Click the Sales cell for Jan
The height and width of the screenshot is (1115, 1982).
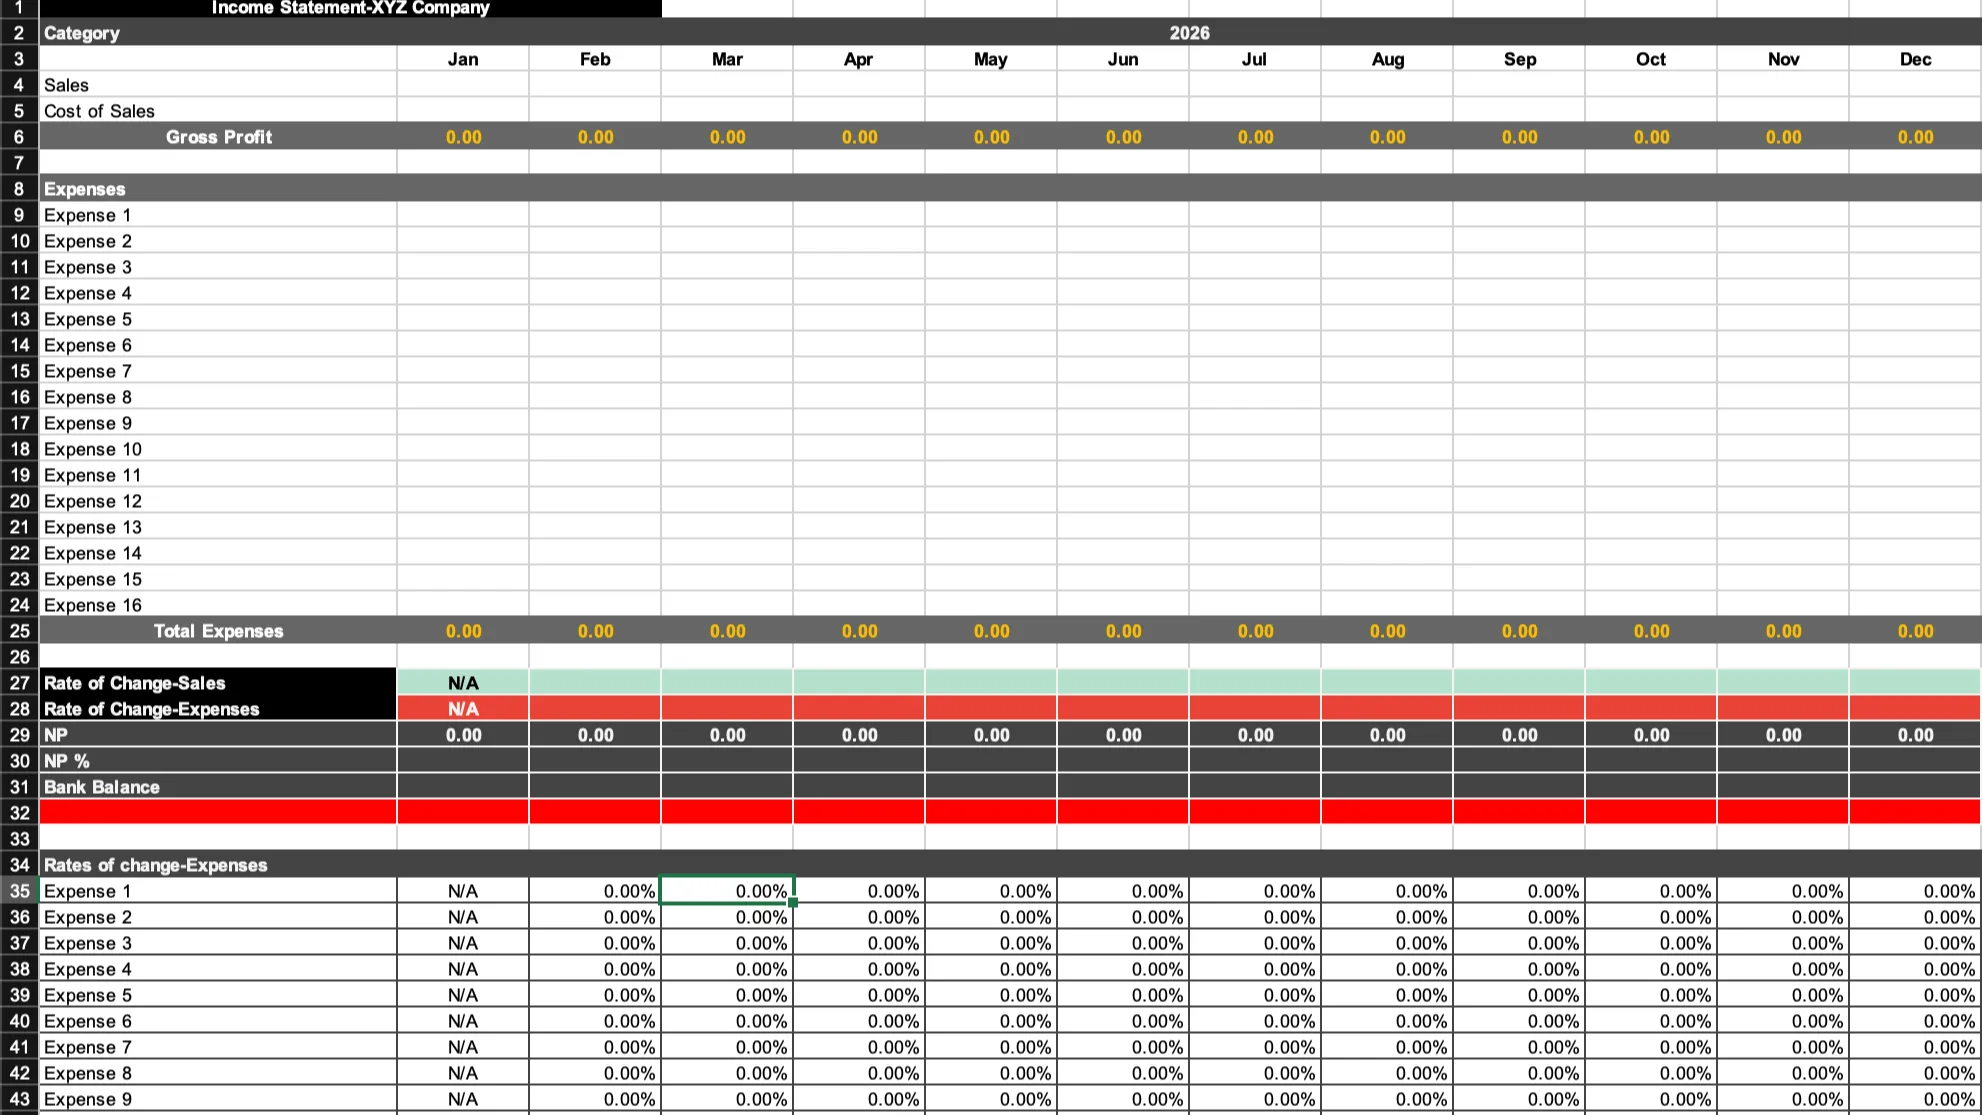462,85
